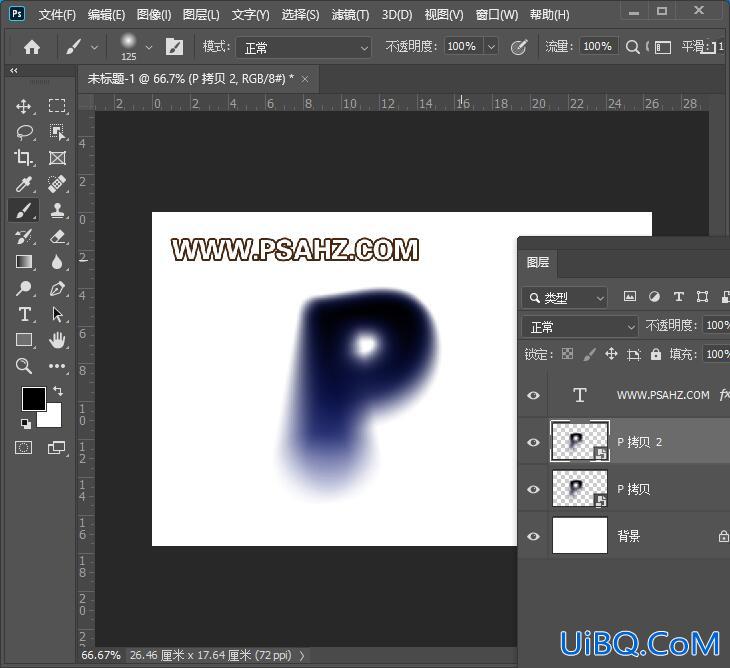Switch foreground and background colors
Screen dimensions: 730x668
click(x=58, y=391)
